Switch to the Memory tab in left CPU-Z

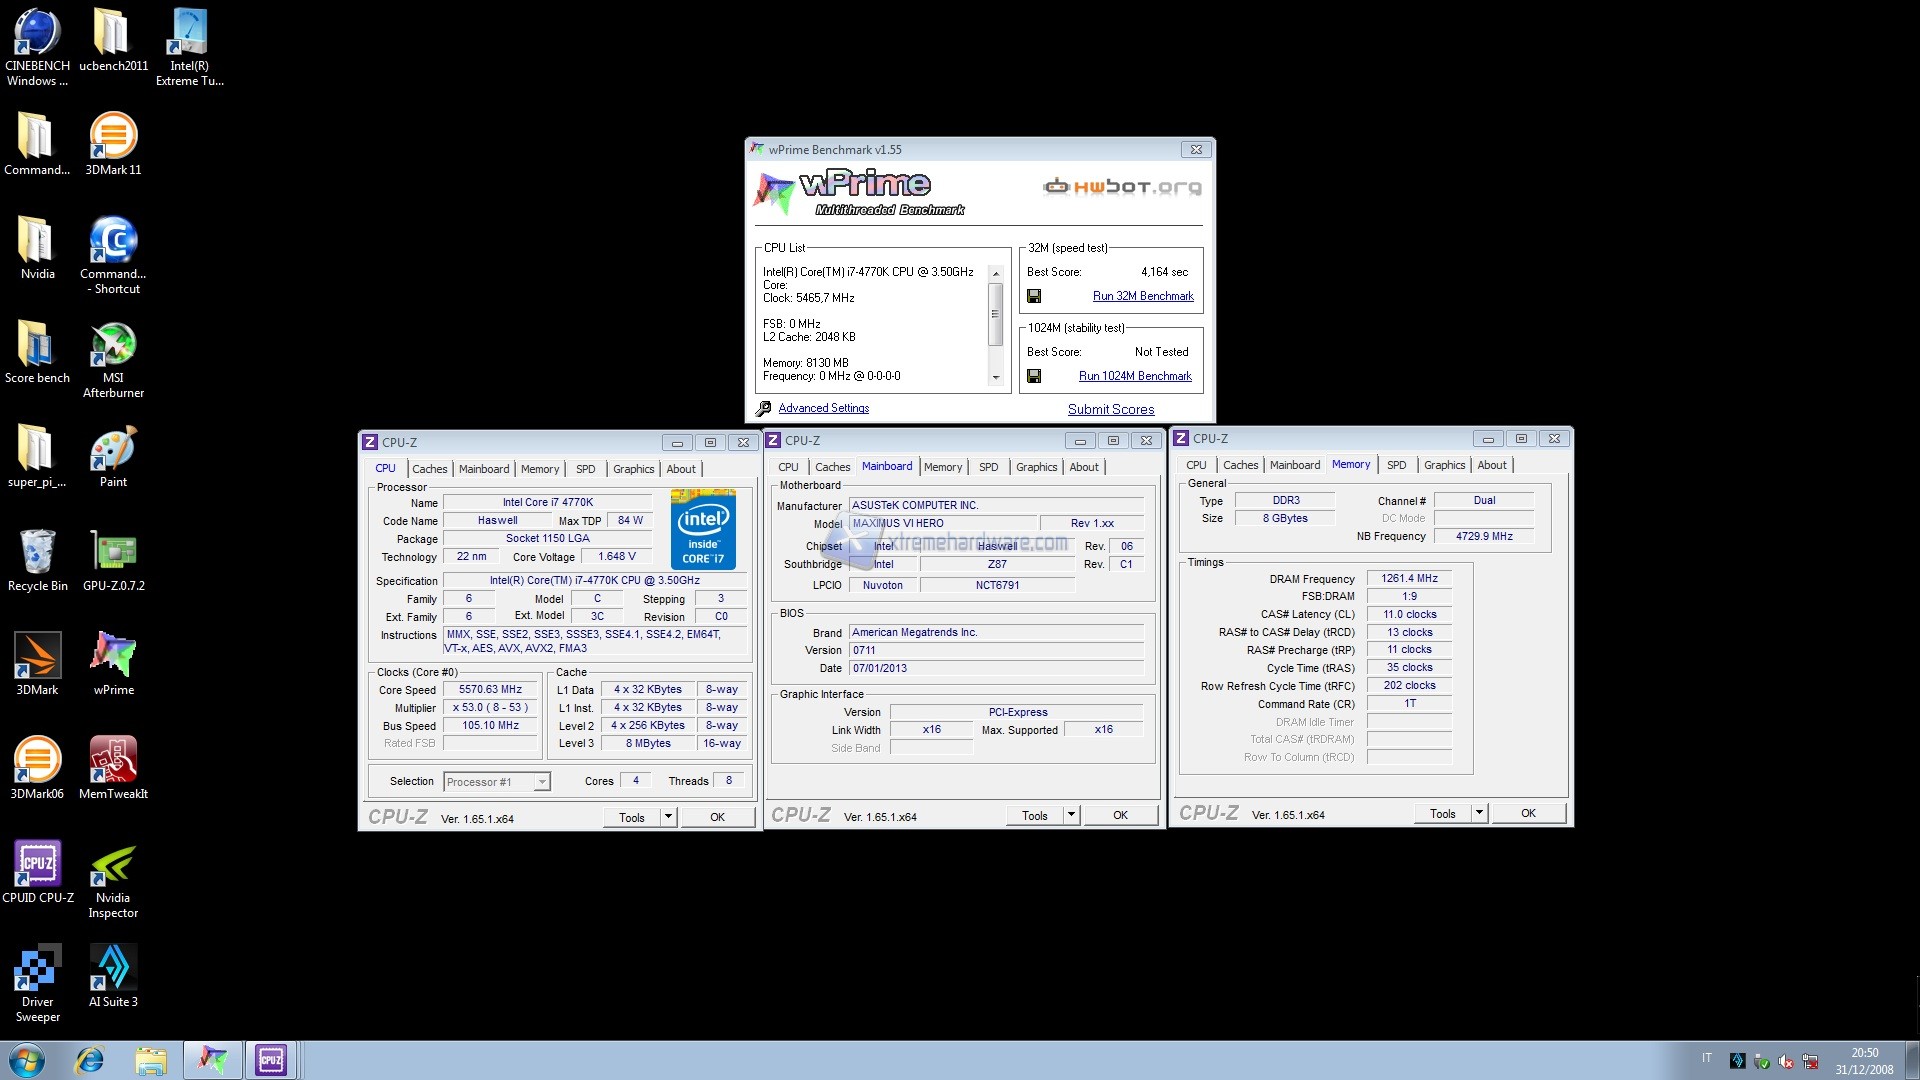click(x=540, y=469)
